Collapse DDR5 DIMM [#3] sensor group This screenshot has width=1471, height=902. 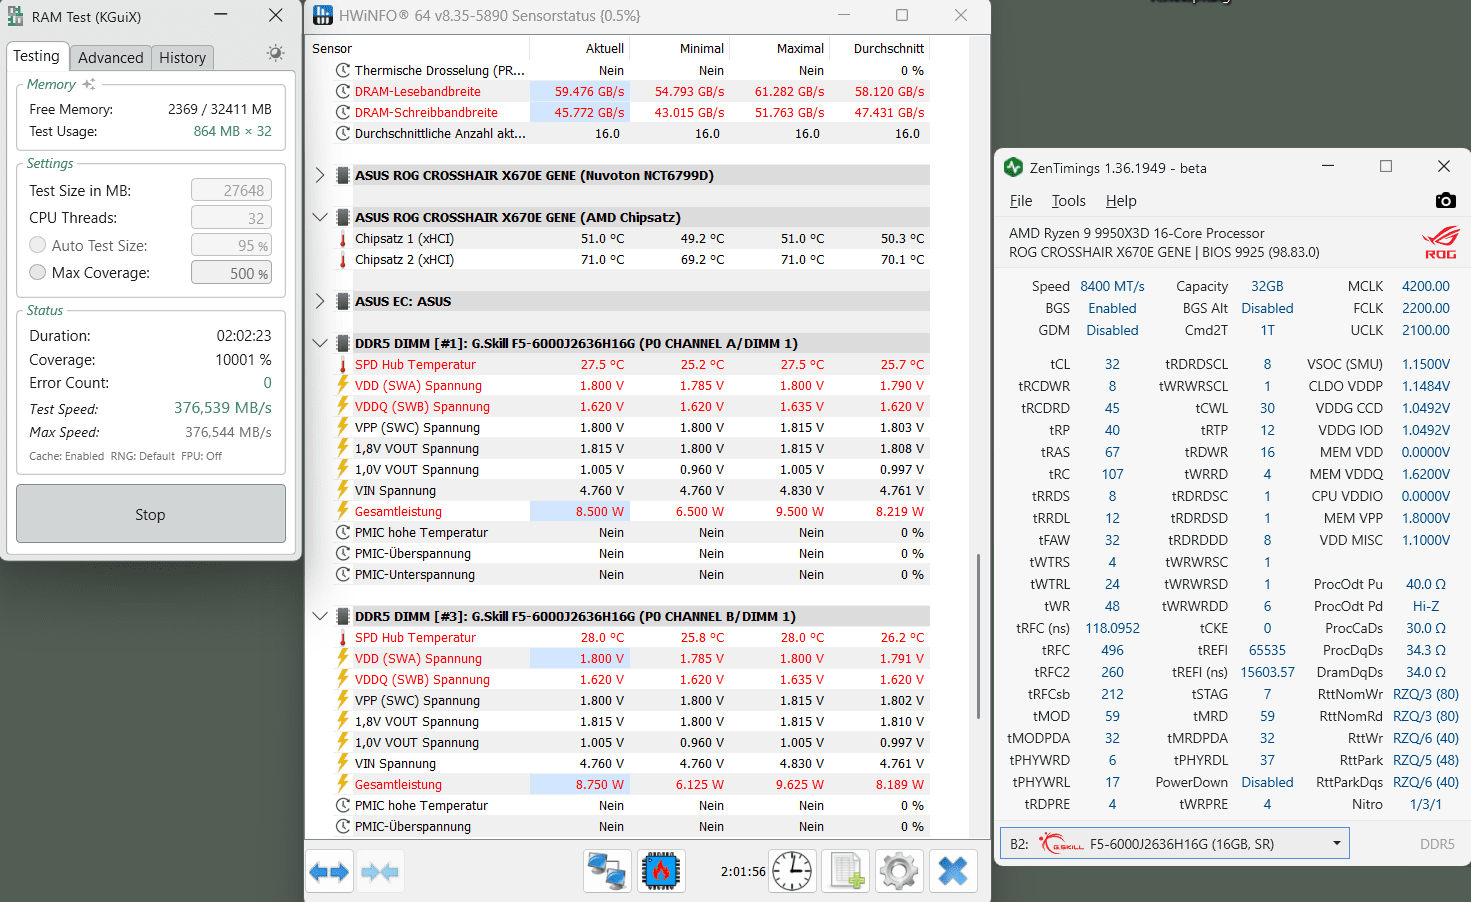(x=320, y=616)
